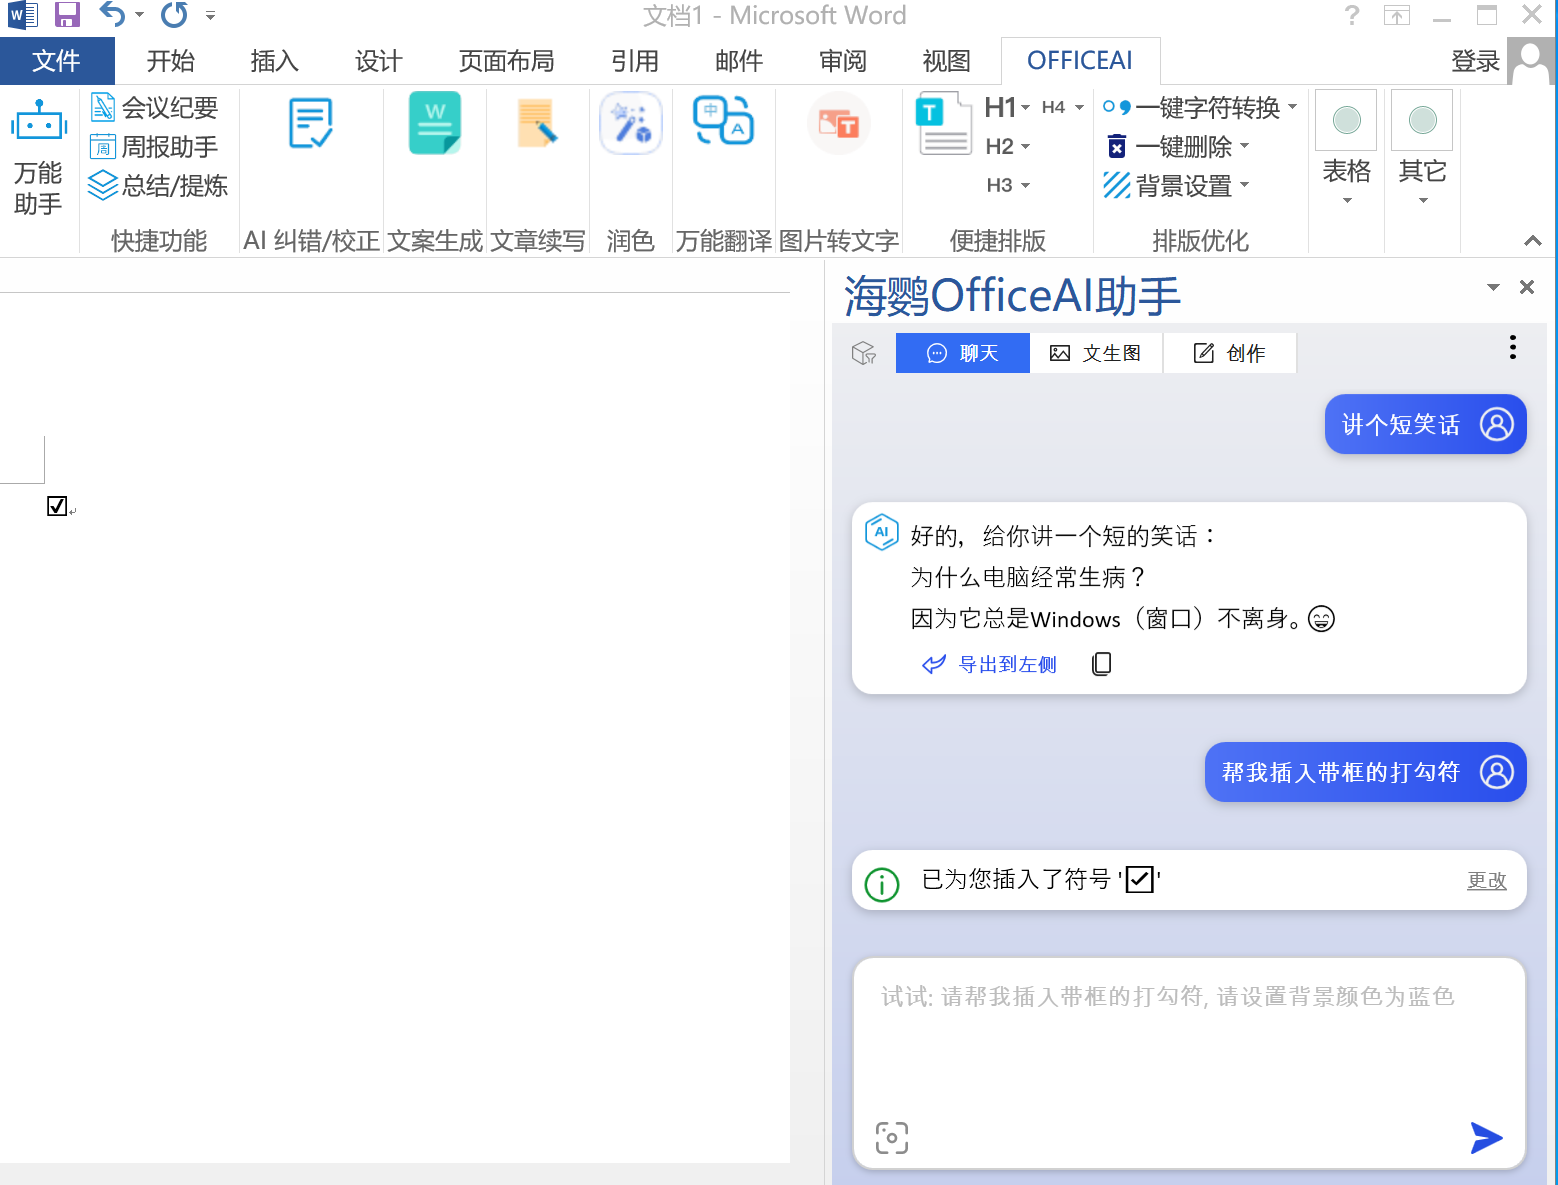The height and width of the screenshot is (1185, 1558).
Task: Click the 周报助手 calendar icon
Action: click(x=103, y=146)
